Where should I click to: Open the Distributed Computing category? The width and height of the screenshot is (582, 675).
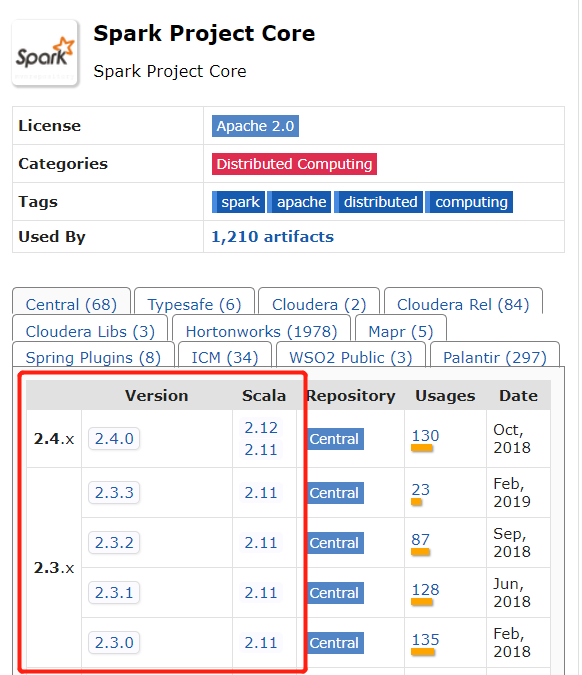294,164
